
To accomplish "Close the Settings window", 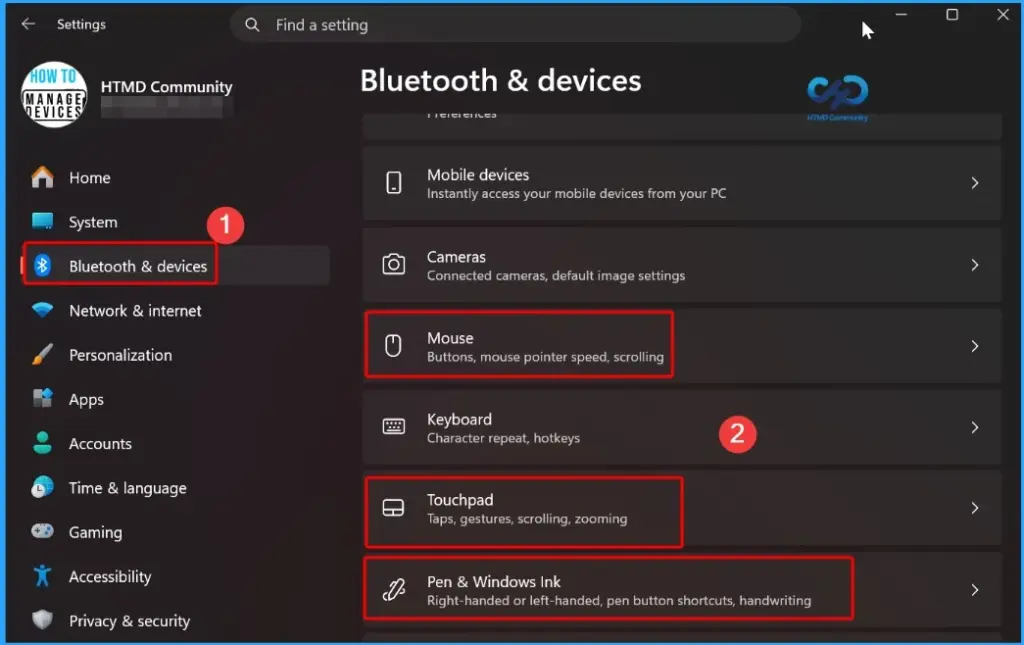I will [x=1003, y=14].
